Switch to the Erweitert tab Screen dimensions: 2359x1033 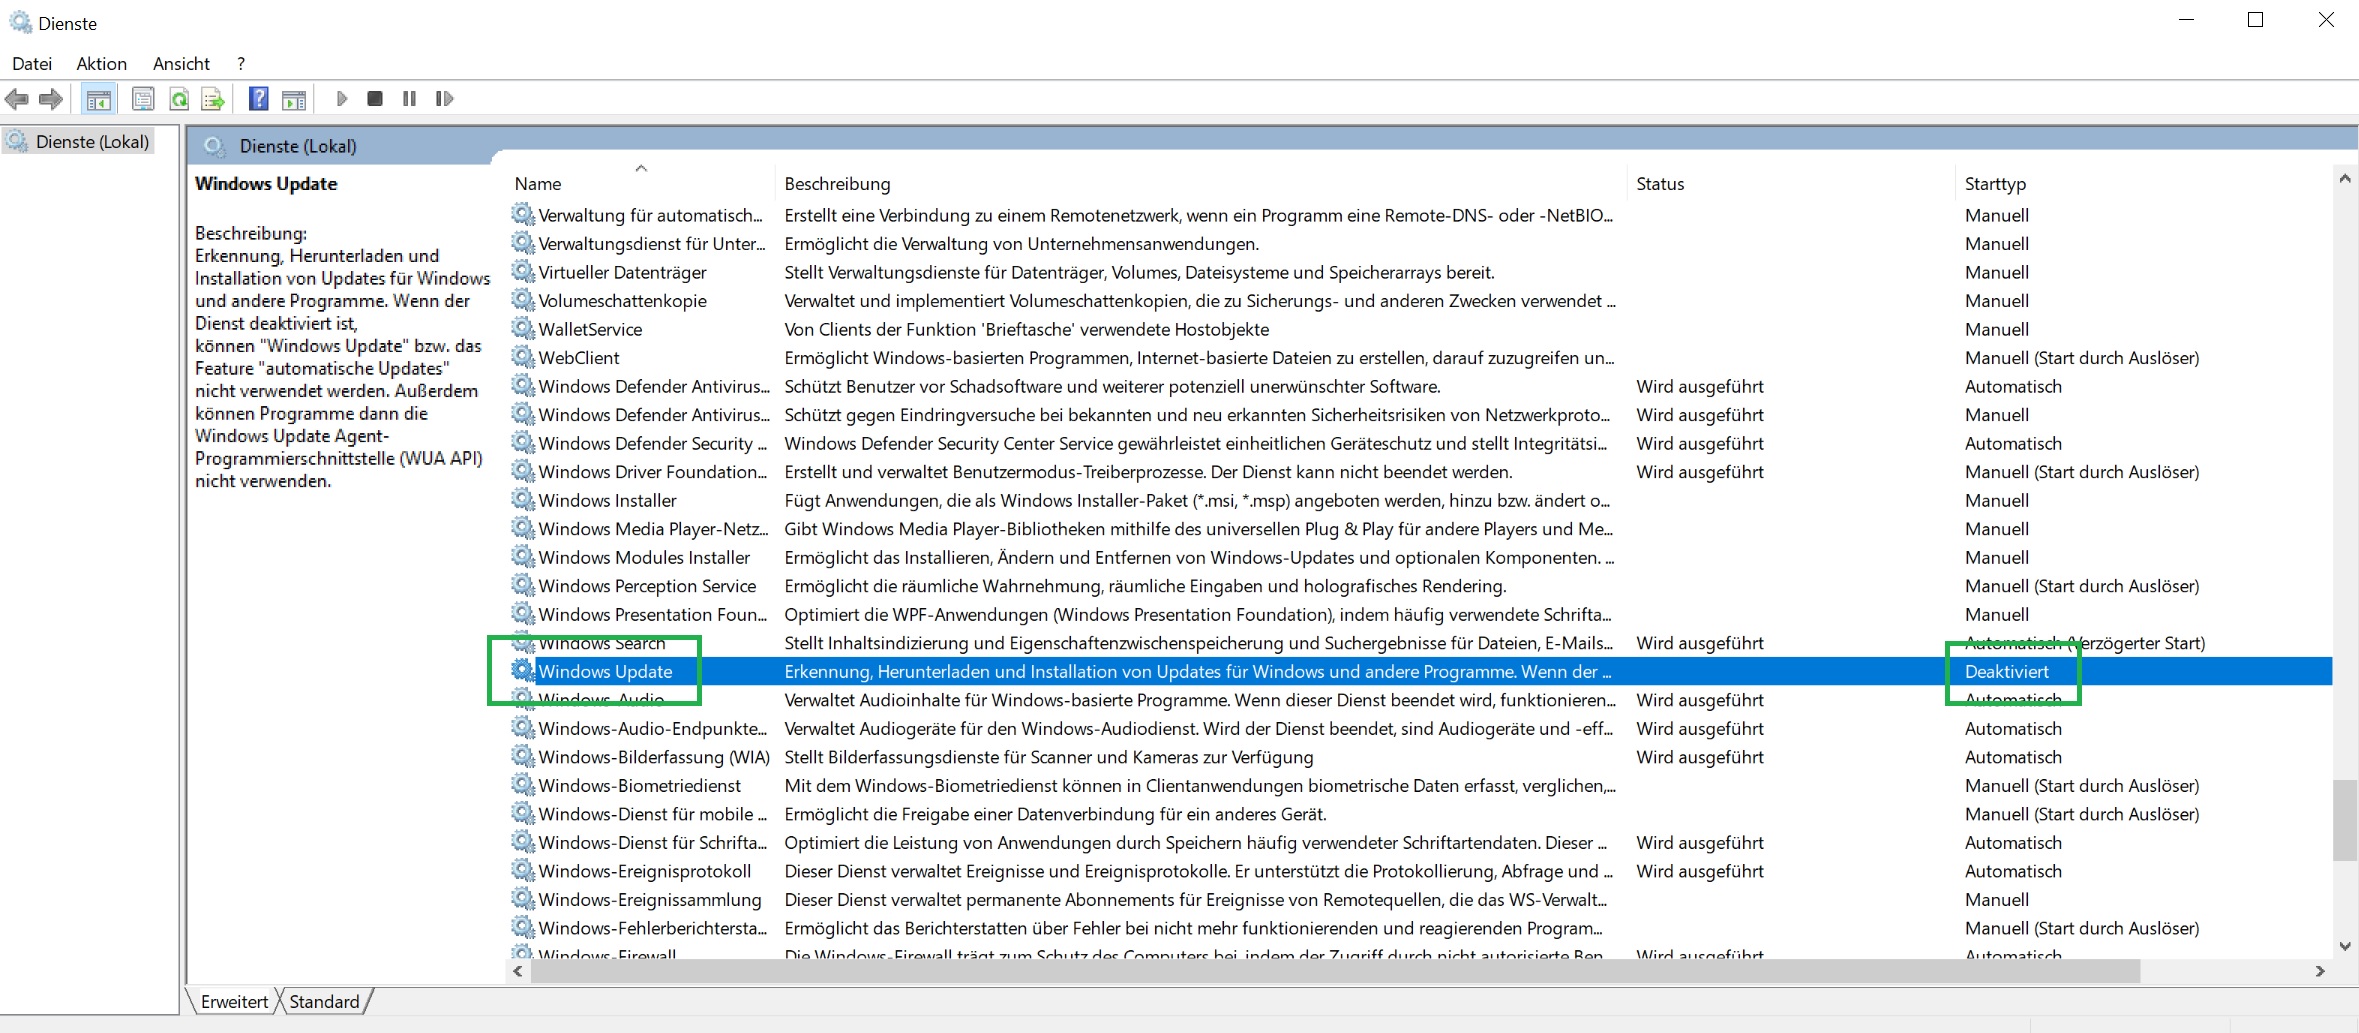[x=234, y=1001]
